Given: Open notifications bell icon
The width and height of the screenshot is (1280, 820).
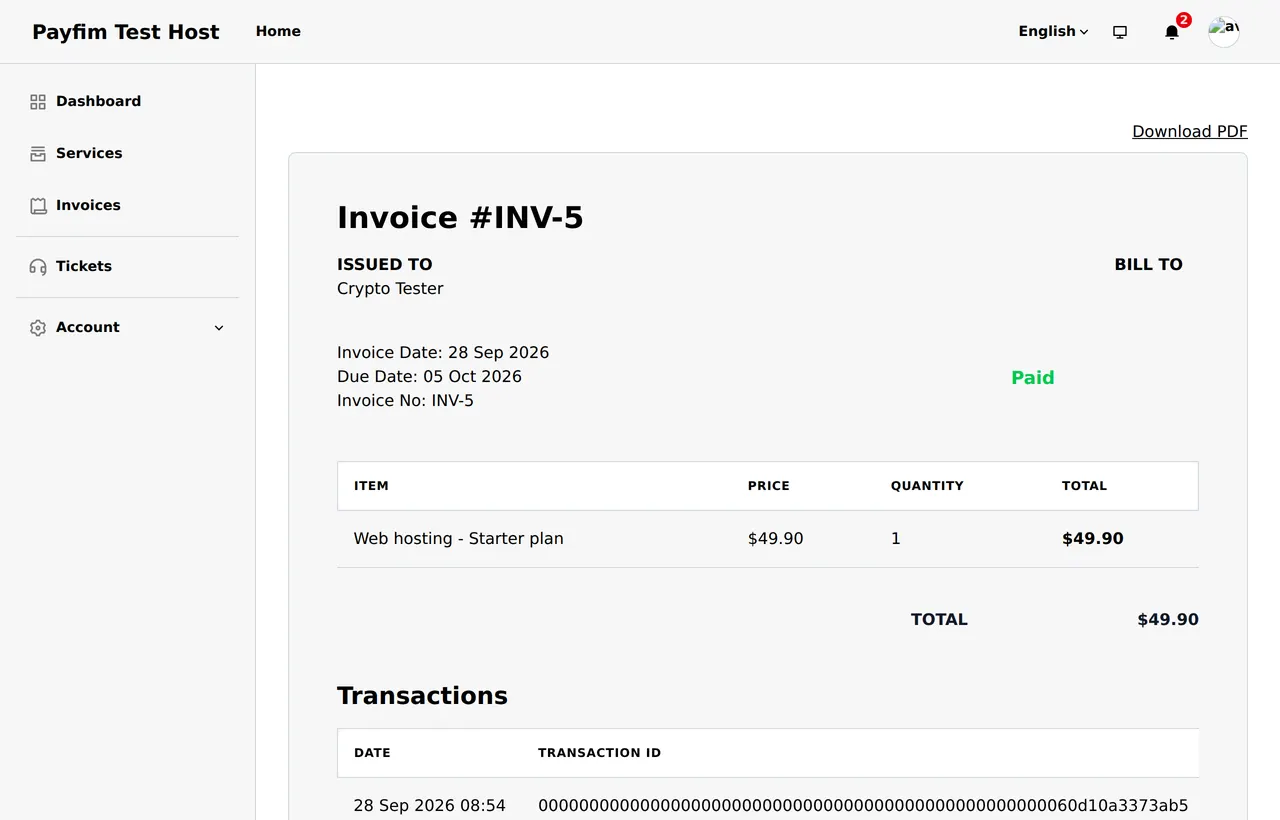Looking at the screenshot, I should pos(1172,32).
